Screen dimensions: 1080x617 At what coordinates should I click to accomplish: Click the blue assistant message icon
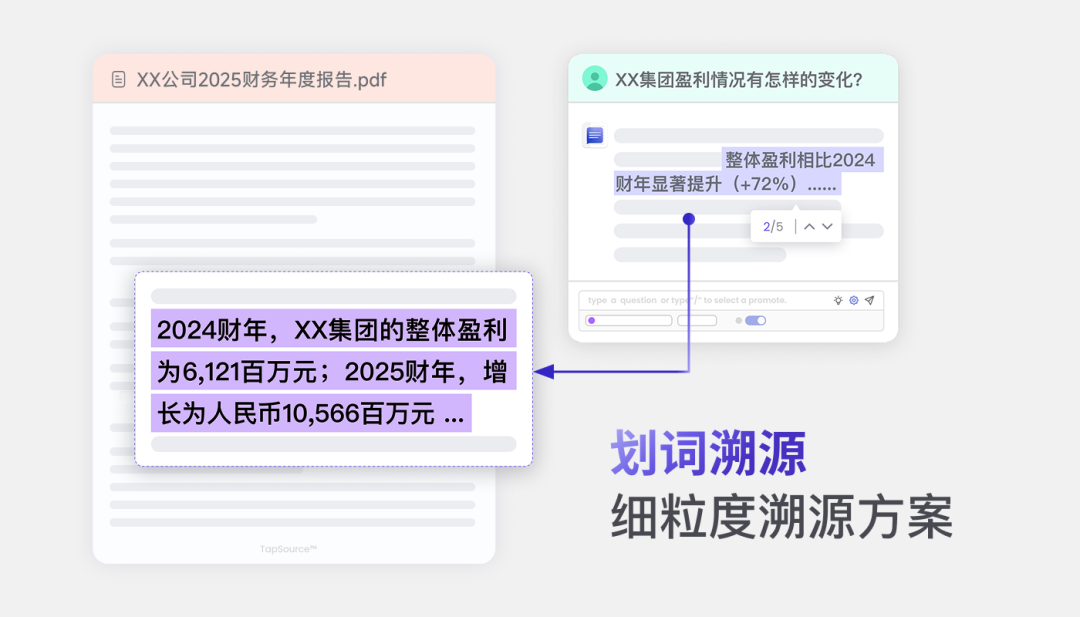595,136
